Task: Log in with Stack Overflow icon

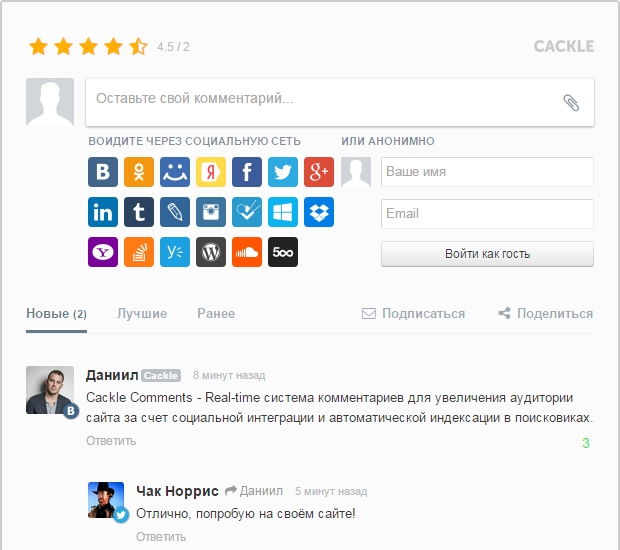Action: (139, 252)
